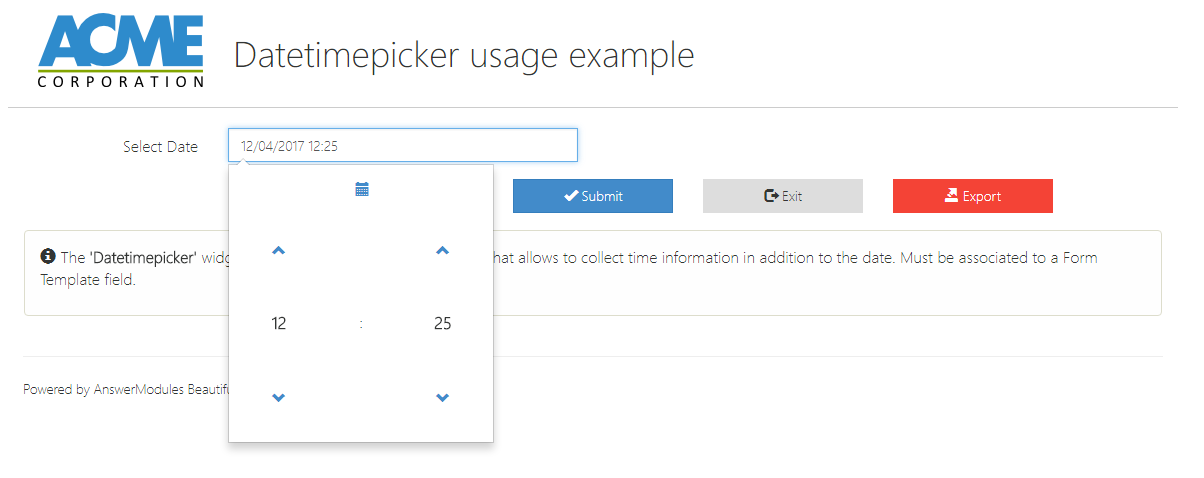Viewport: 1204px width, 478px height.
Task: Click the Select Date input field
Action: (402, 146)
